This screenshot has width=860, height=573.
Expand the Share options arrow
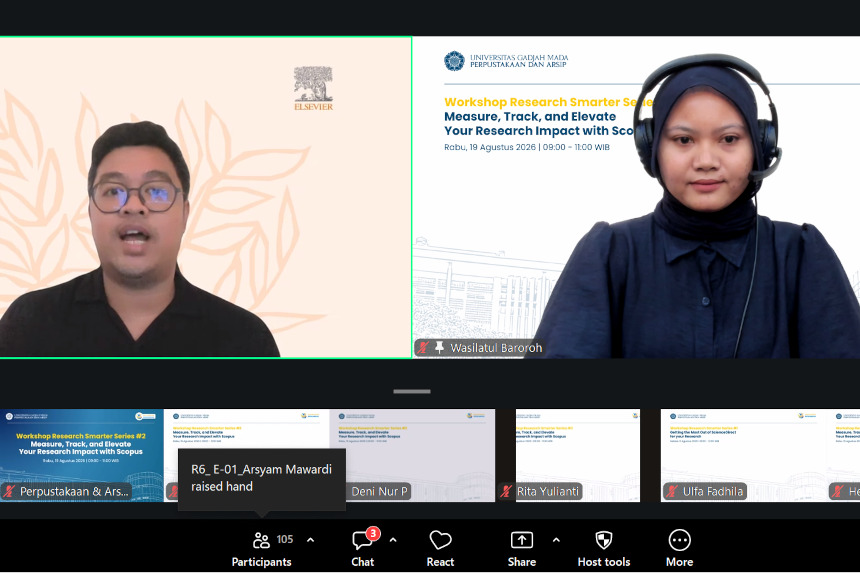556,540
